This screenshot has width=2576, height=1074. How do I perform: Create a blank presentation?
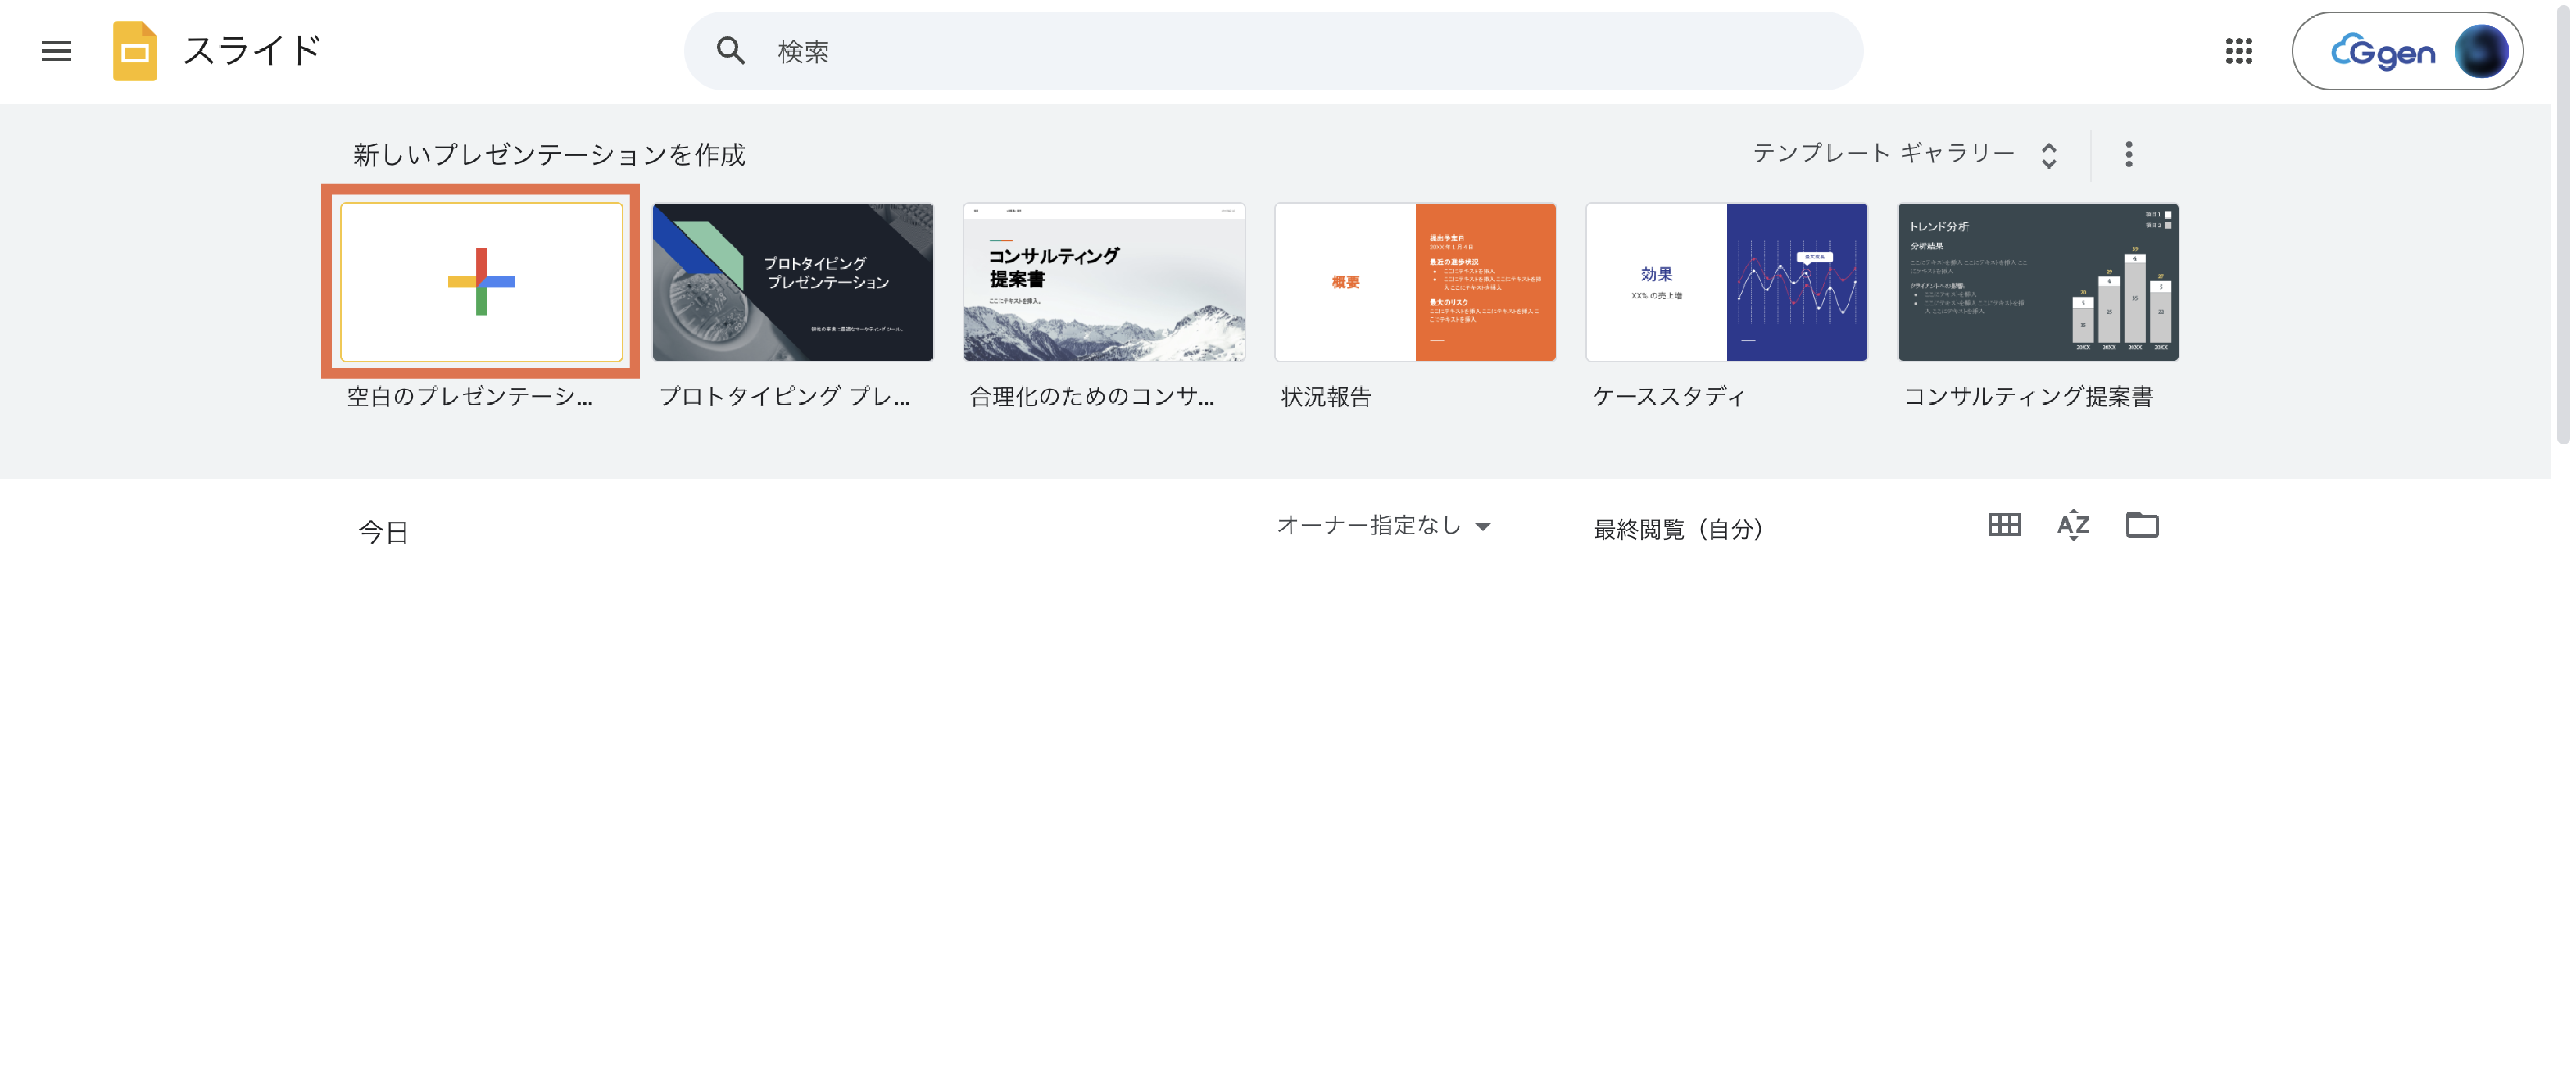(481, 282)
